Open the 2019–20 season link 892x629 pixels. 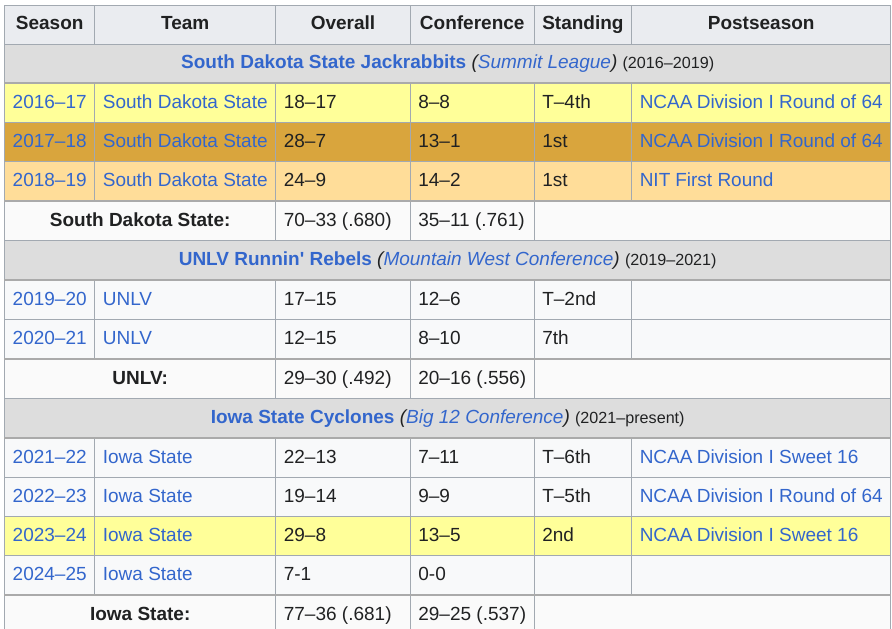click(x=49, y=299)
